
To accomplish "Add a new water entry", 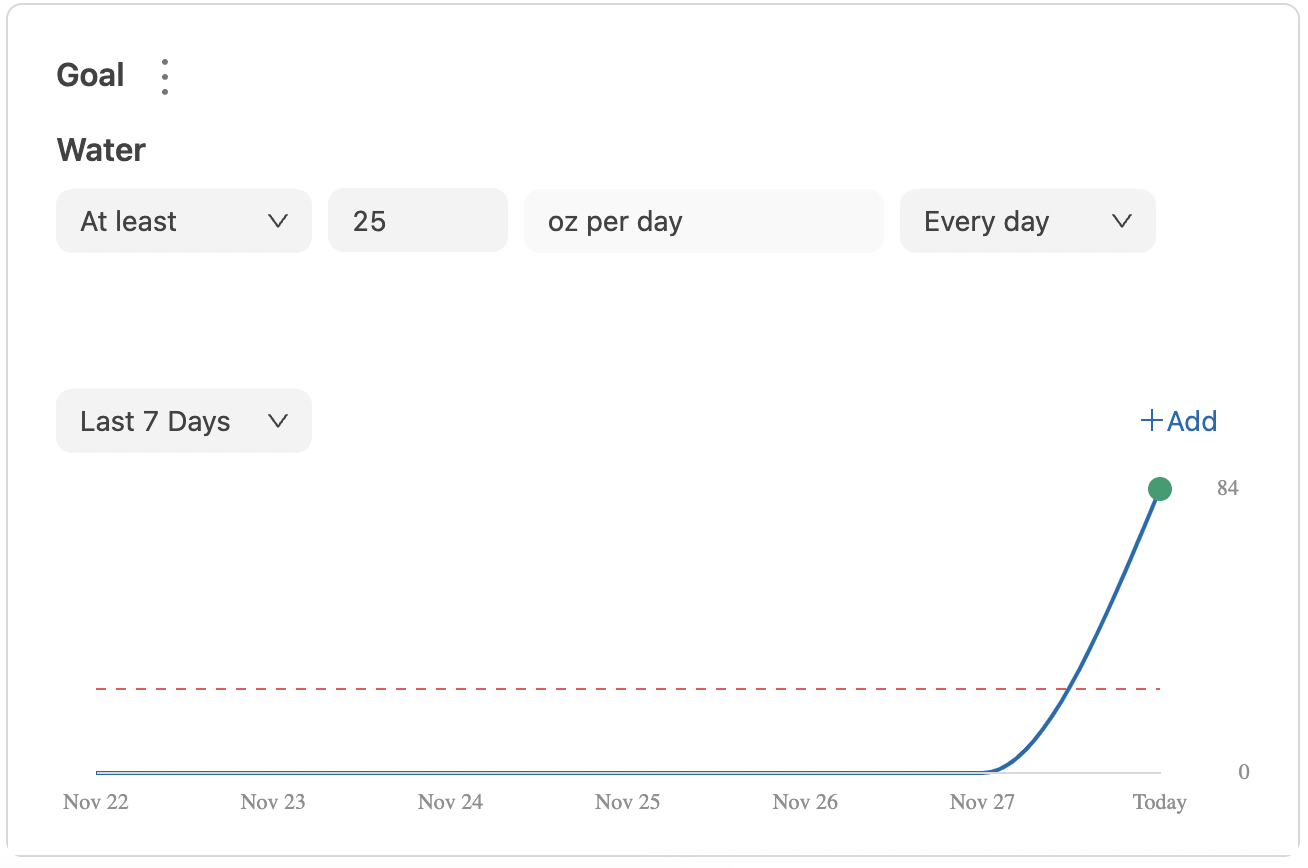I will tap(1179, 421).
